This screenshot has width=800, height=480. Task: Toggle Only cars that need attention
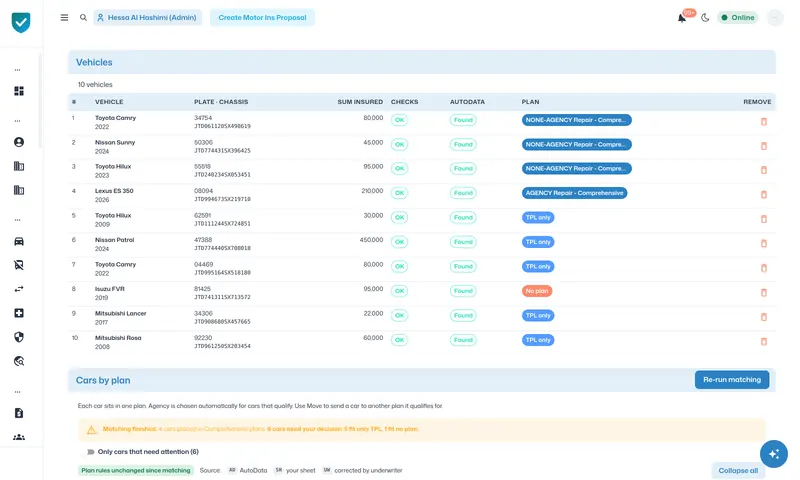click(x=90, y=451)
